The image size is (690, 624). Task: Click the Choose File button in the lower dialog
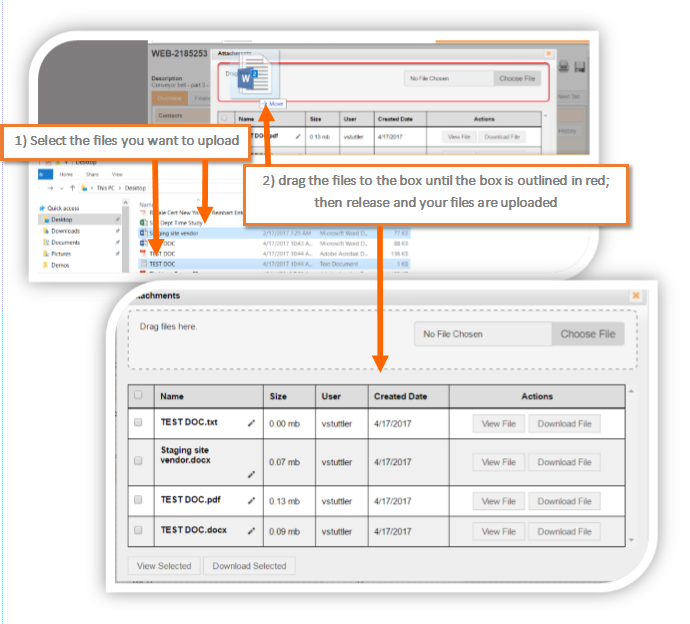[587, 334]
